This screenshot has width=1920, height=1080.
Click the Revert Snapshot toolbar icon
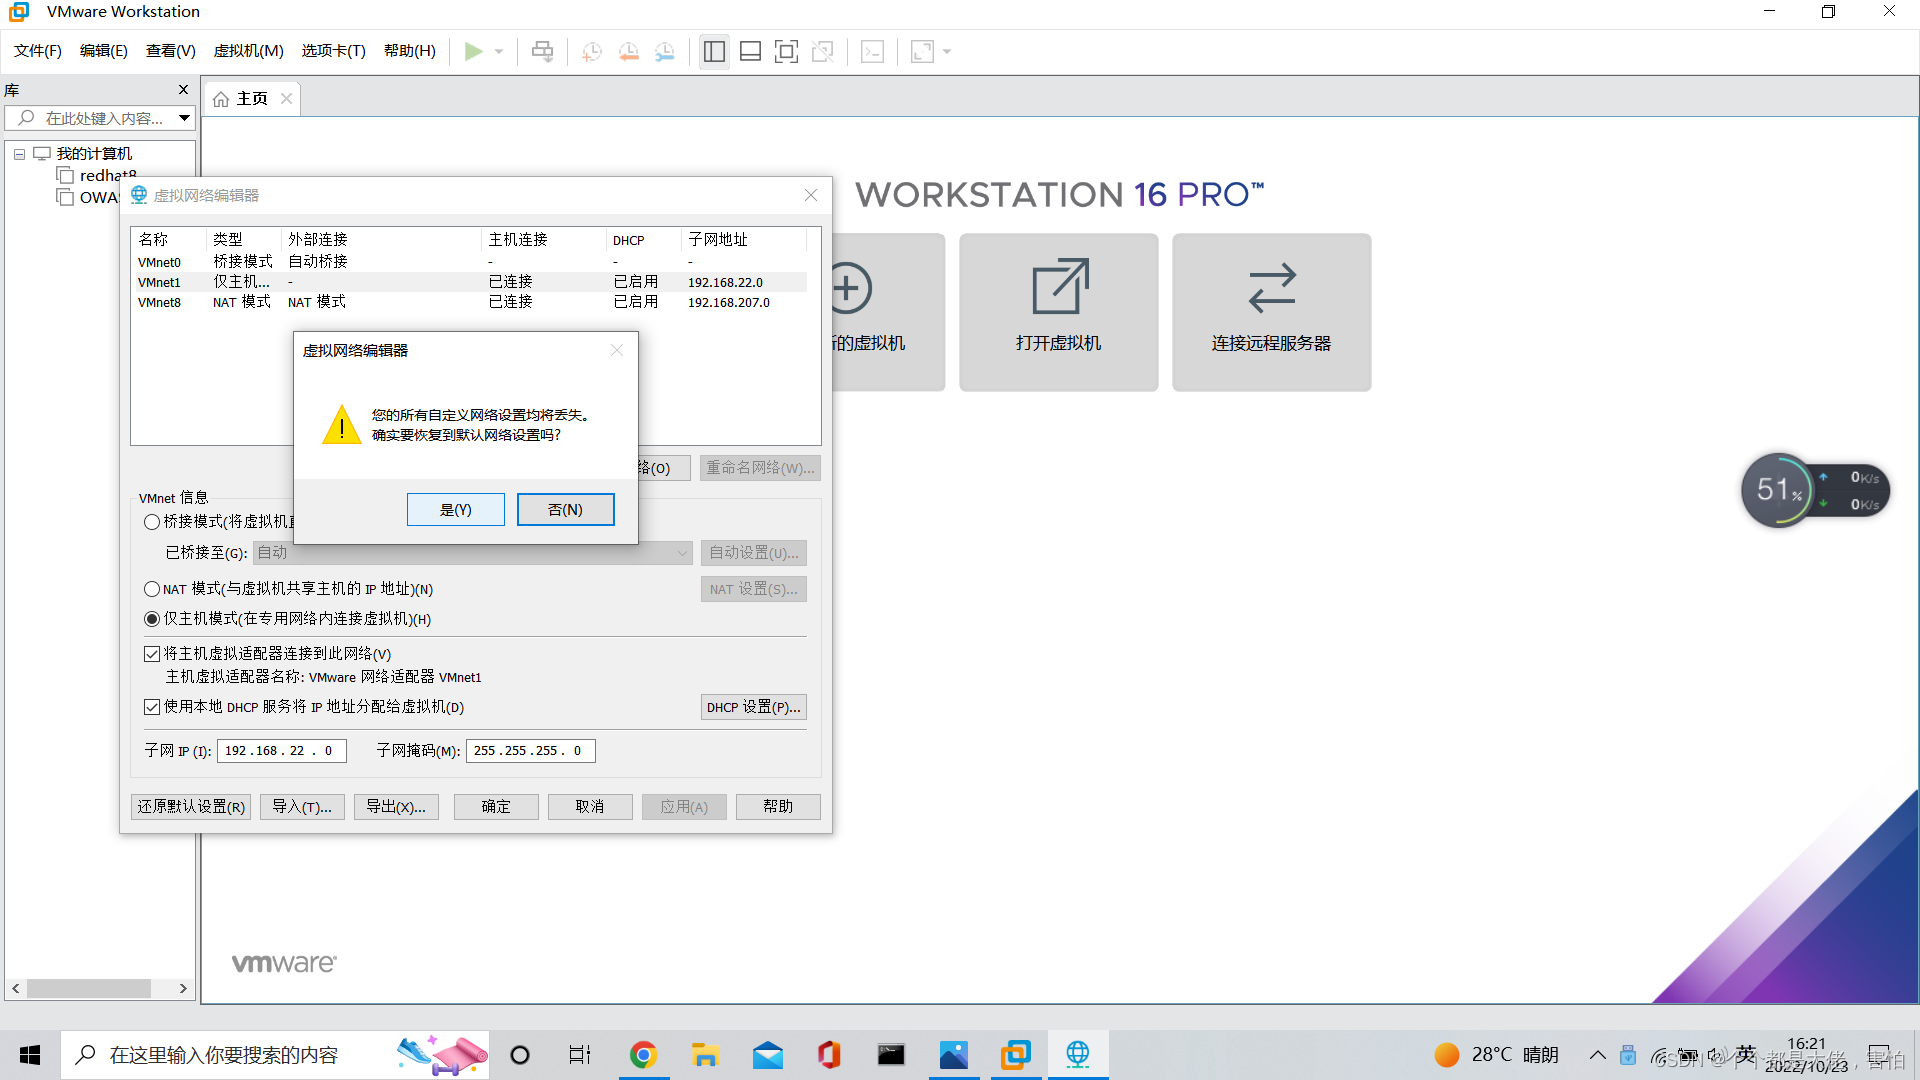(628, 51)
